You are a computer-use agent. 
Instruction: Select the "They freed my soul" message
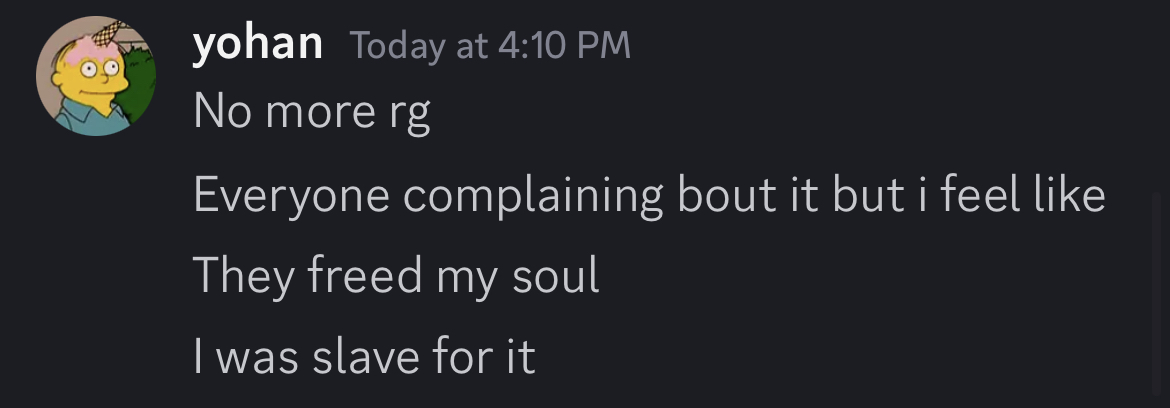point(395,275)
